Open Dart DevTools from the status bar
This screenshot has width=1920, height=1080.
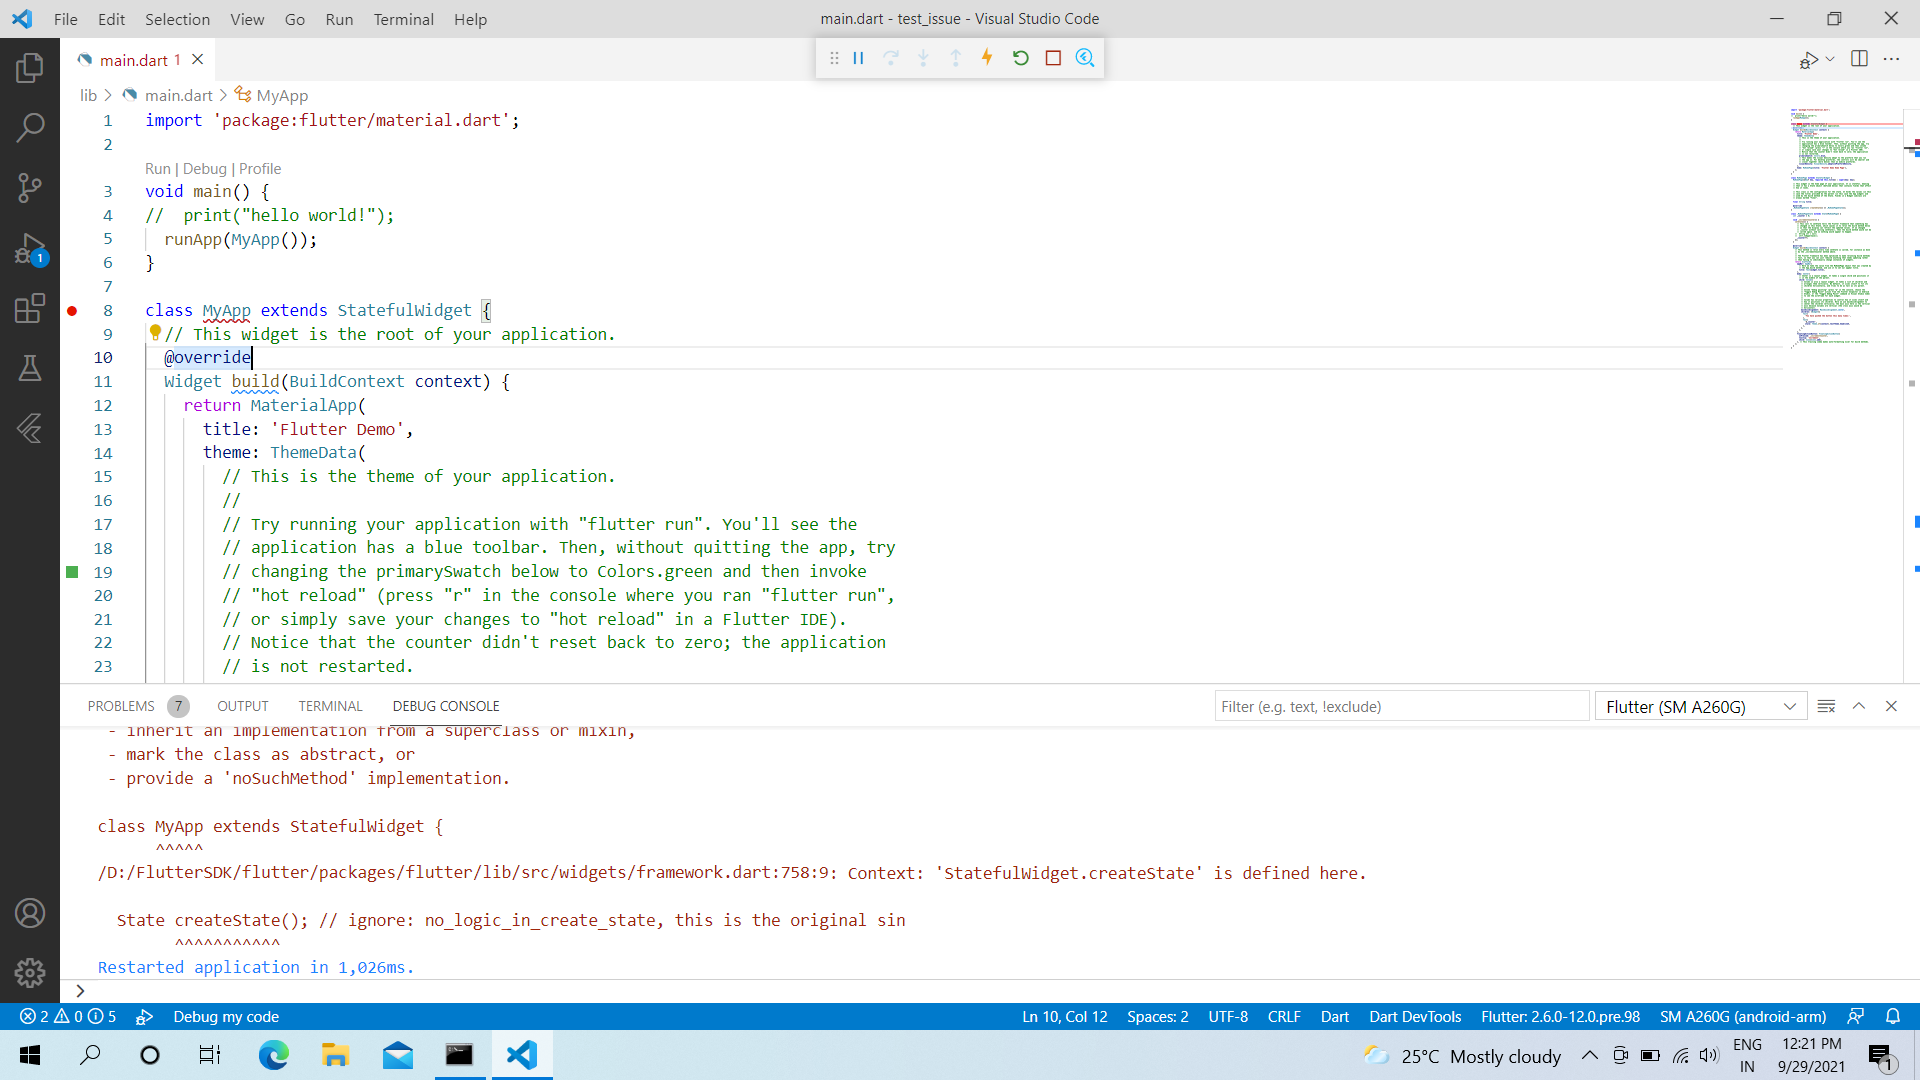(1415, 1016)
